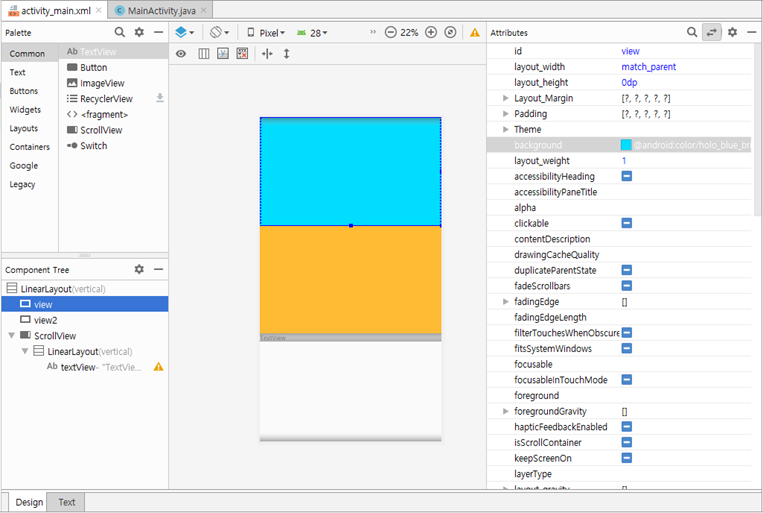763x513 pixels.
Task: Click background cyan color swatch
Action: coord(626,145)
